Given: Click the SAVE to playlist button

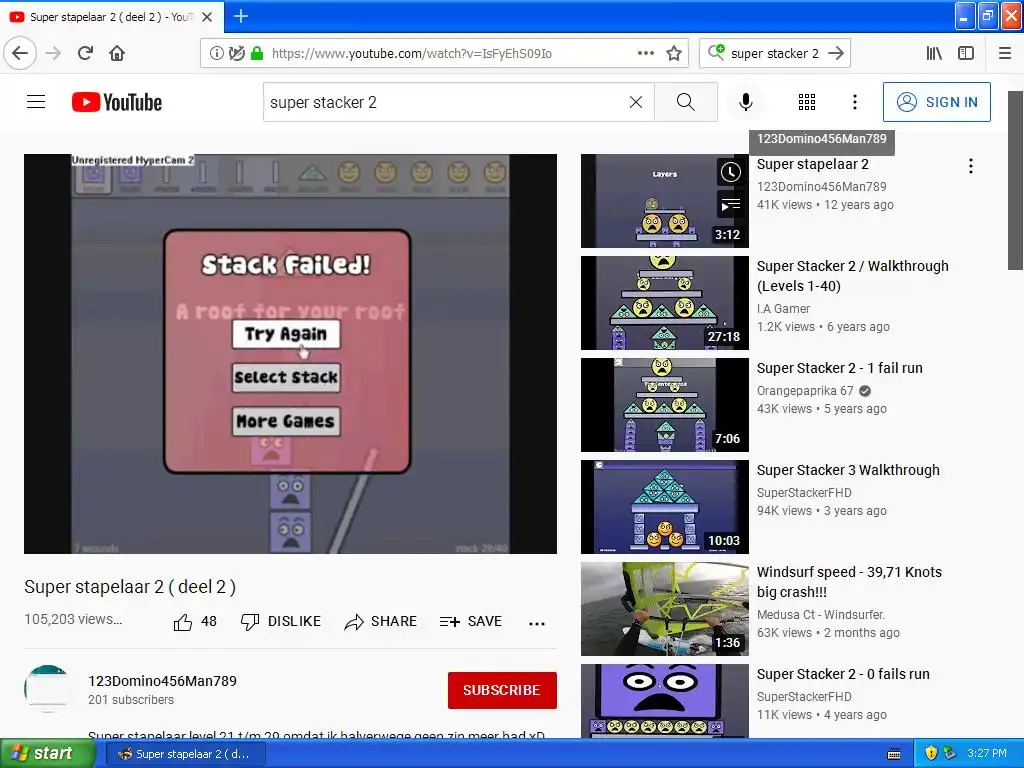Looking at the screenshot, I should coord(471,622).
